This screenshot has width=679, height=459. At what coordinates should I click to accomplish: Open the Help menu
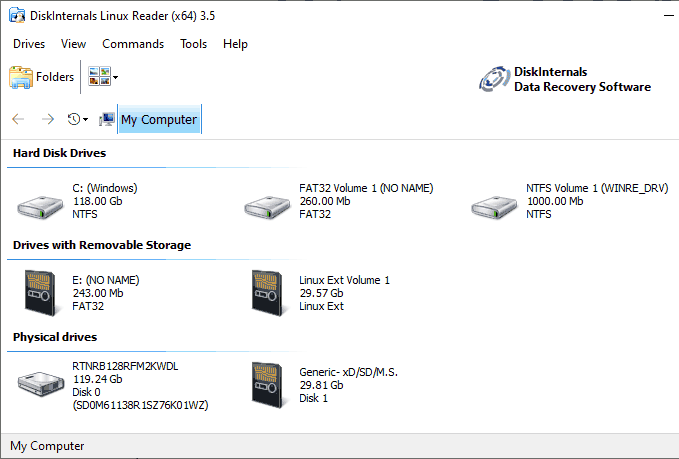point(236,44)
